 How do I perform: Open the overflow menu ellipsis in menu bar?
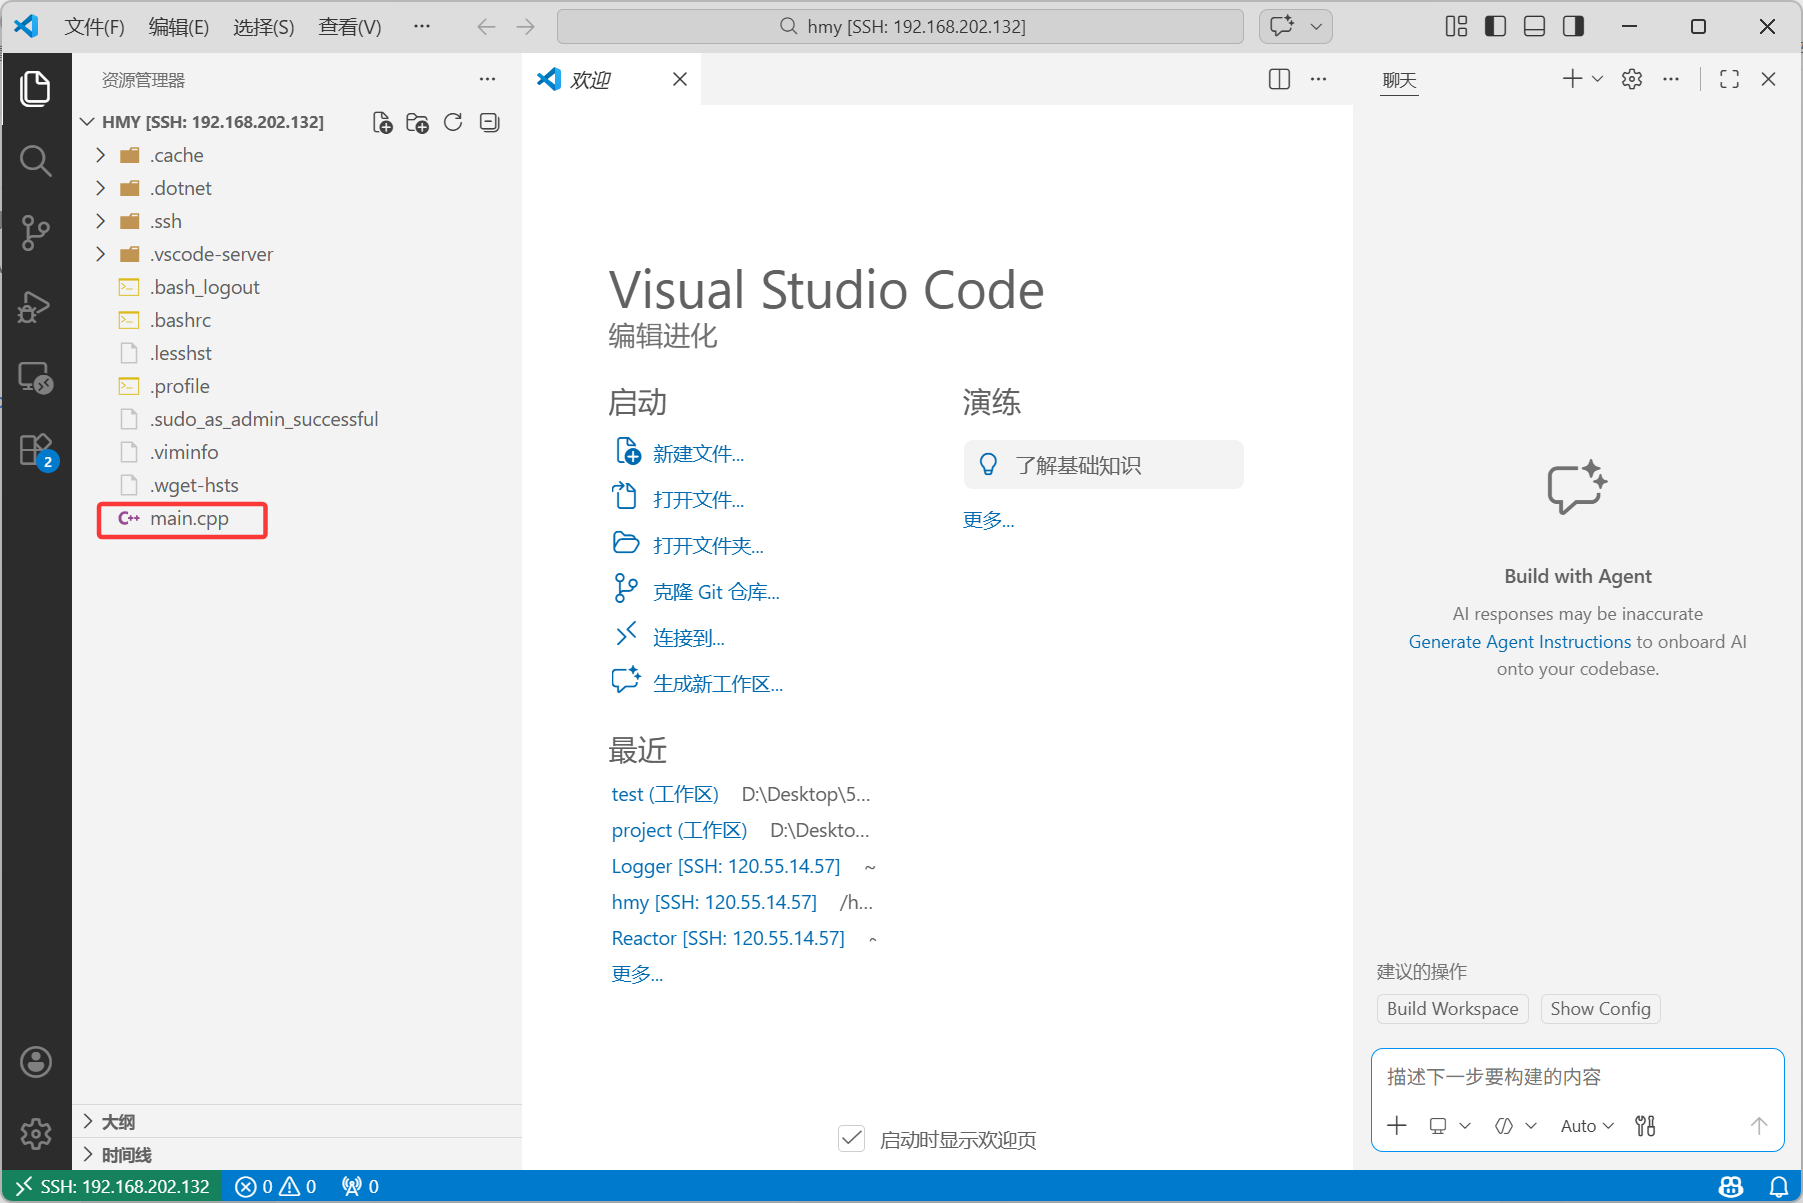(x=422, y=26)
